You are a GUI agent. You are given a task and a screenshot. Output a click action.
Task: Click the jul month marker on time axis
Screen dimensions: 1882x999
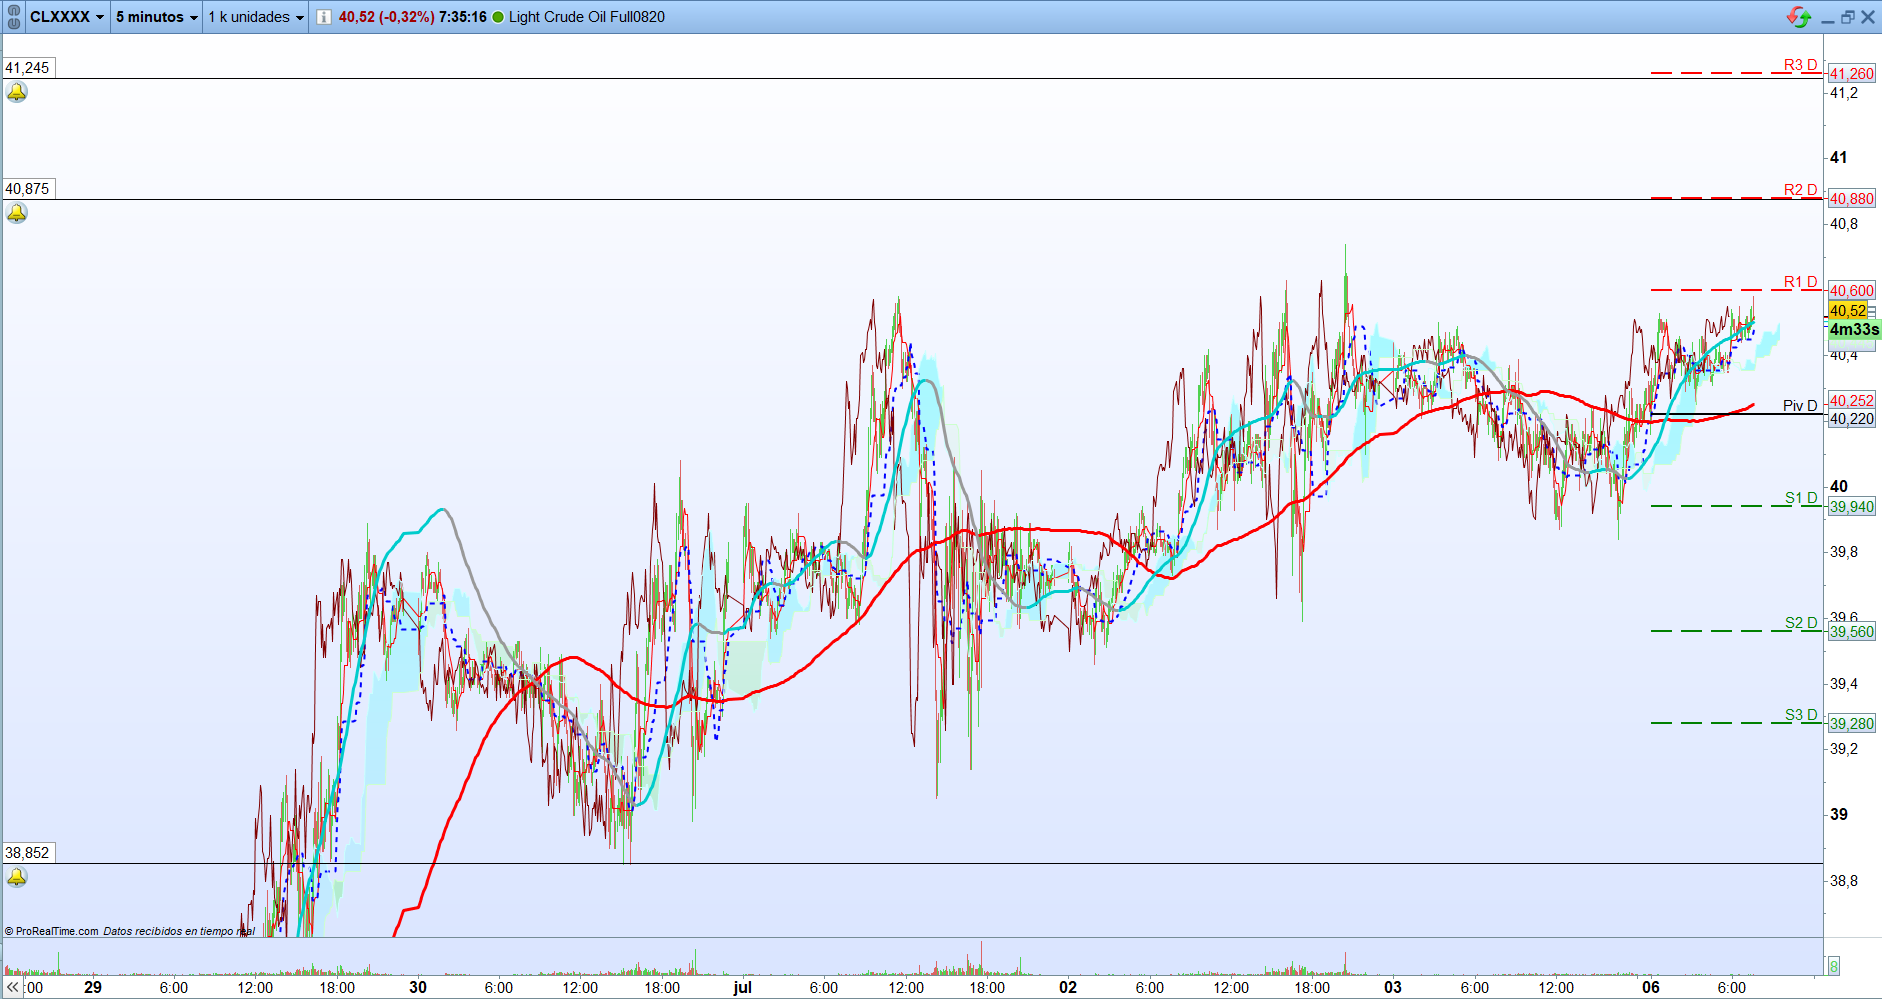[x=742, y=987]
